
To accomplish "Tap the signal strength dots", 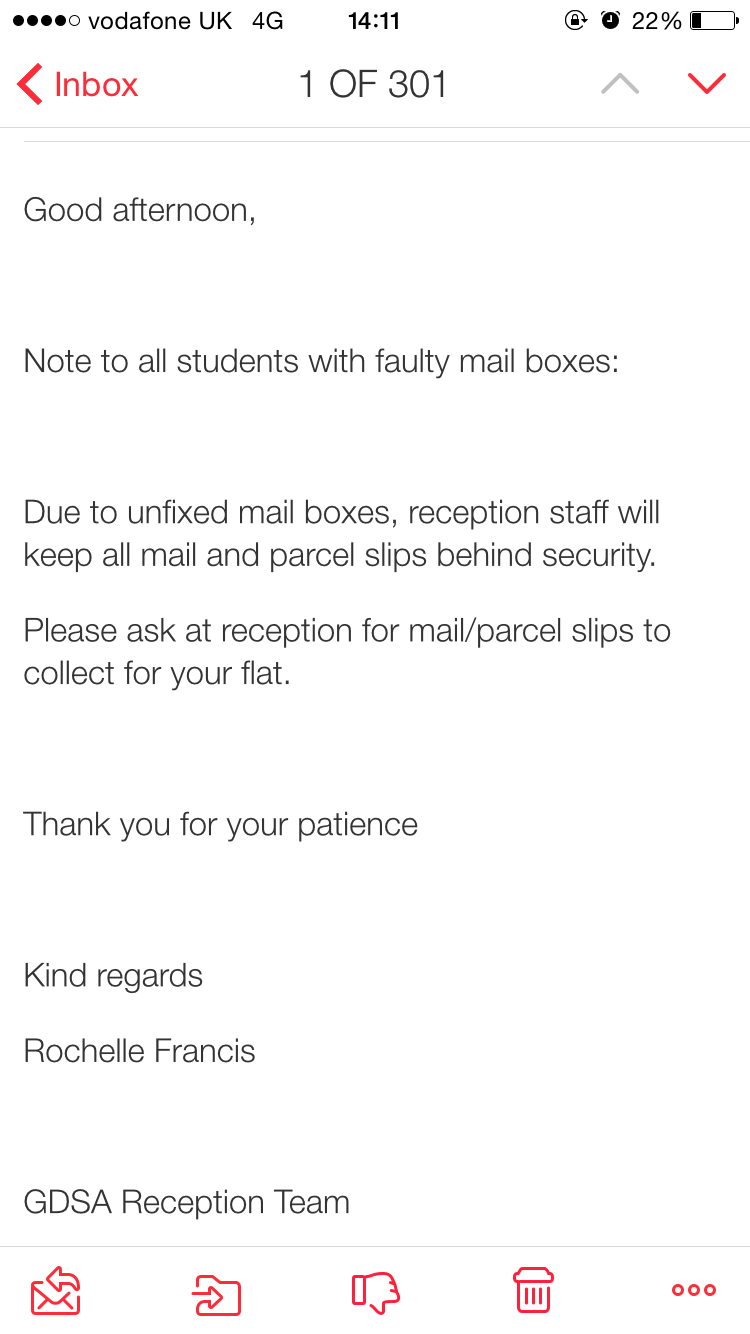I will [x=46, y=21].
